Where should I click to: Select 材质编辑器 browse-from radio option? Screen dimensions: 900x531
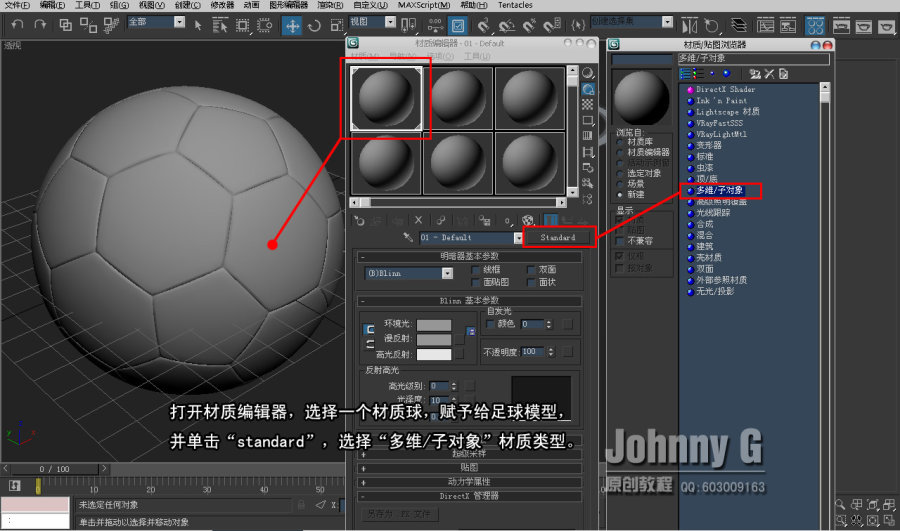620,152
